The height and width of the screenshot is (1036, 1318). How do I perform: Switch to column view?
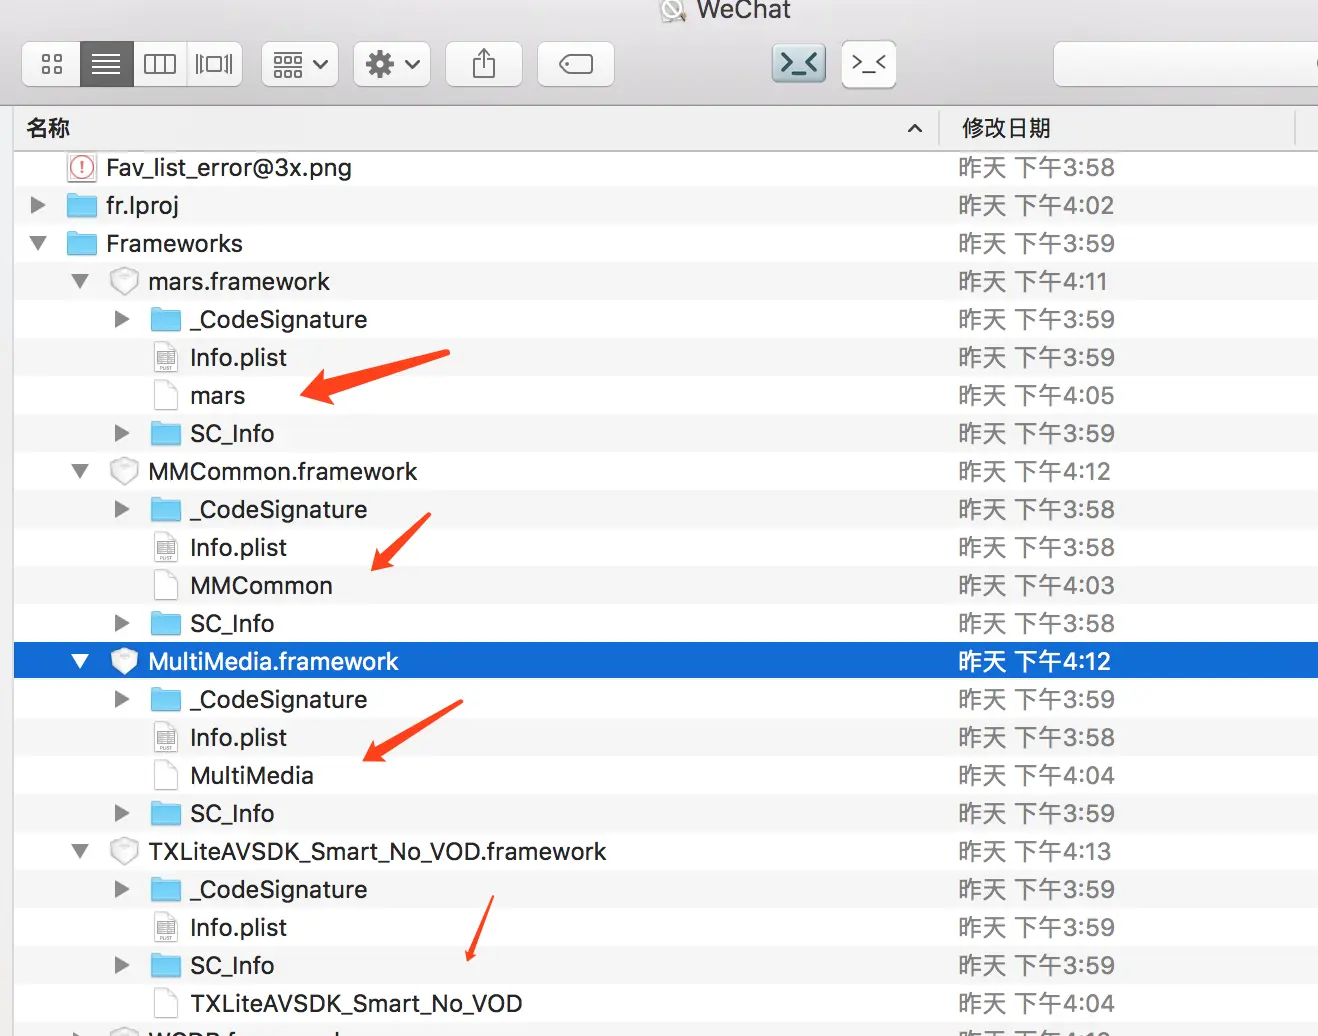coord(160,63)
